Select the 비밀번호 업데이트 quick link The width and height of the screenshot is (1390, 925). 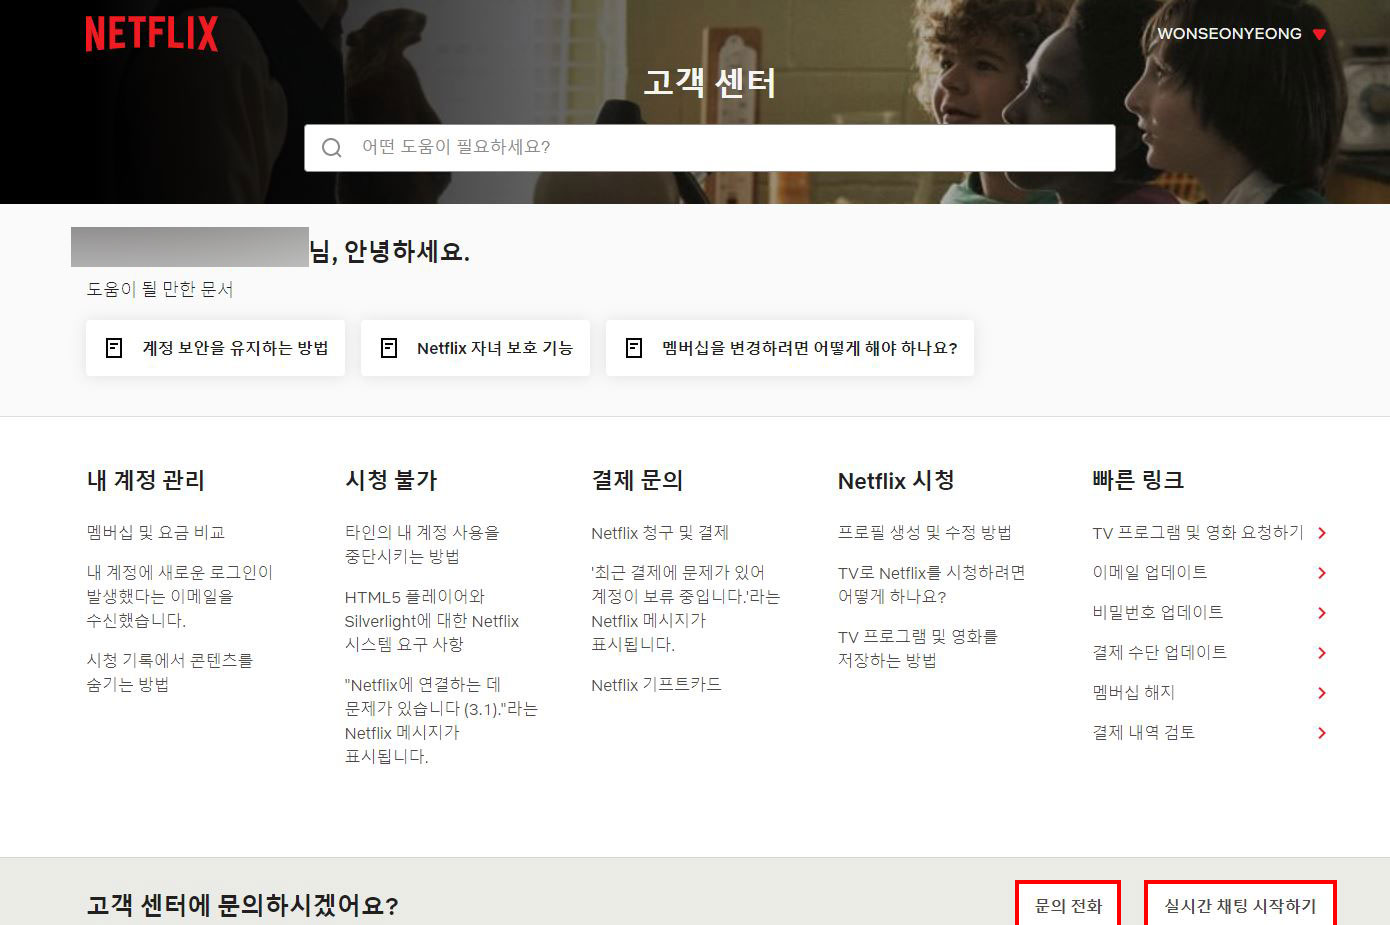tap(1158, 613)
